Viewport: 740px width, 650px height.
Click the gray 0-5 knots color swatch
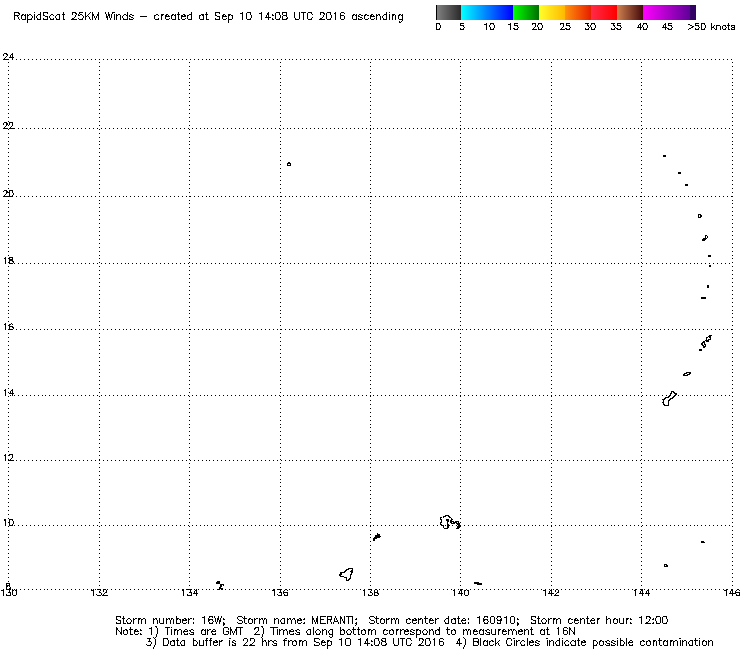448,12
